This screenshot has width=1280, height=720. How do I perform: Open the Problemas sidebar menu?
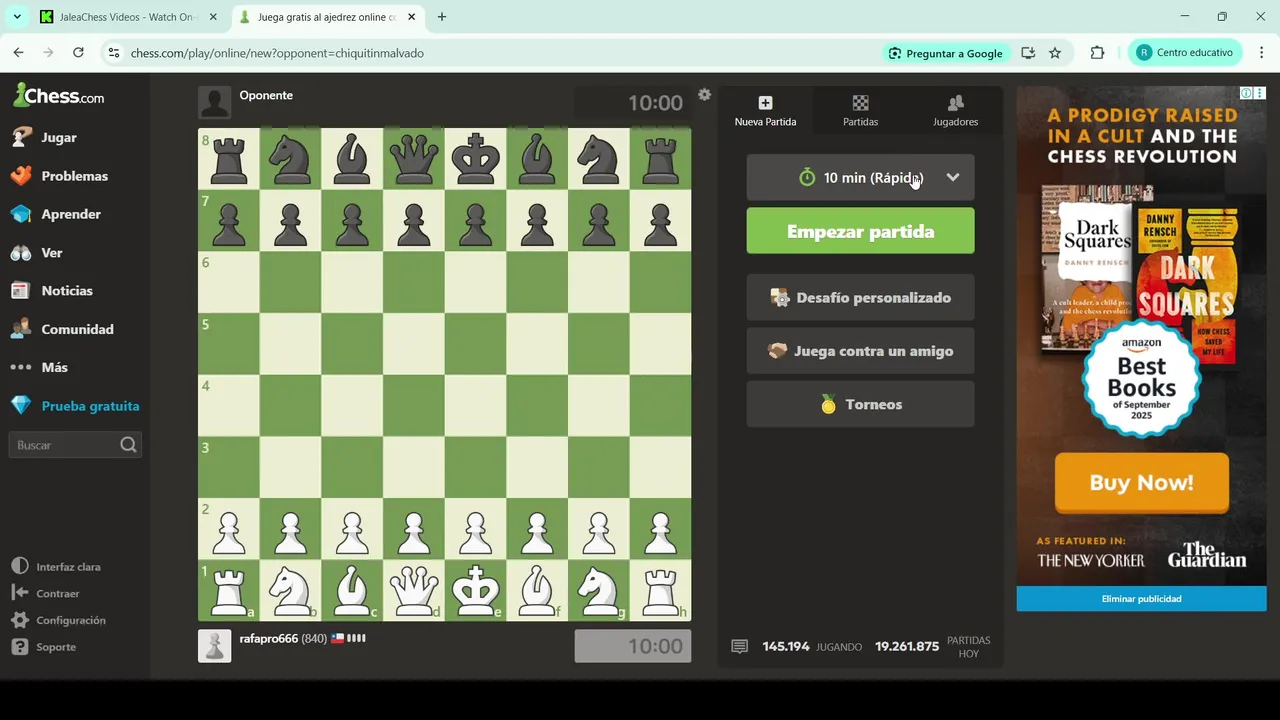tap(75, 176)
